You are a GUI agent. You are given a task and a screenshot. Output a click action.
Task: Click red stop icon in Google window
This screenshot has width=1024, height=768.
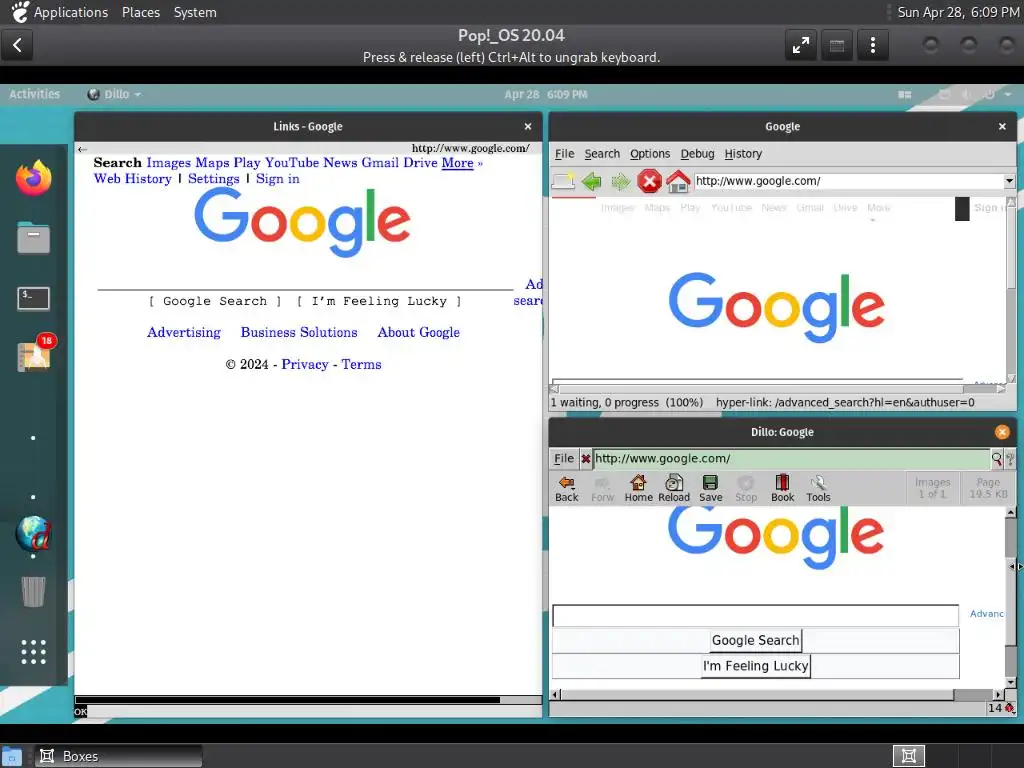tap(649, 181)
